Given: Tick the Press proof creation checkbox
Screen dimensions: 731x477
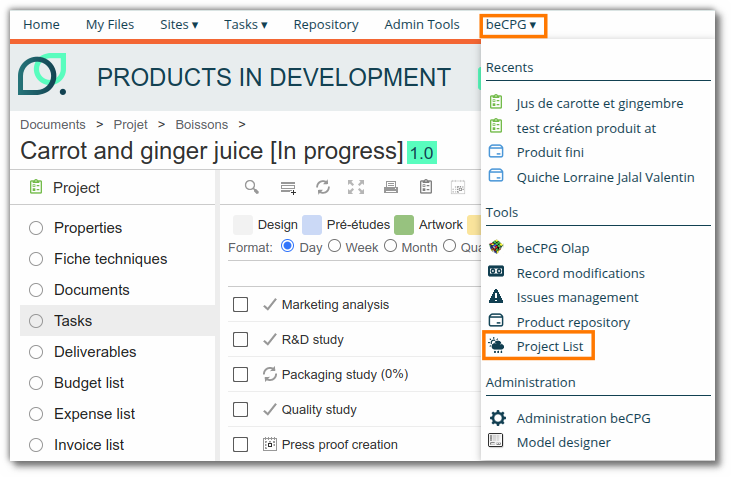Looking at the screenshot, I should click(x=240, y=444).
